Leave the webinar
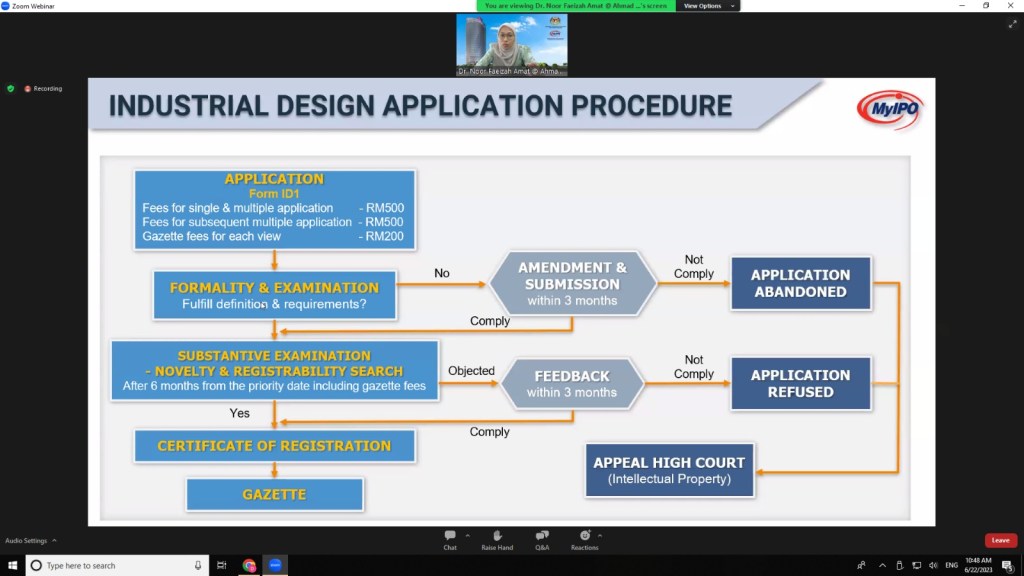The image size is (1024, 576). pos(1000,540)
